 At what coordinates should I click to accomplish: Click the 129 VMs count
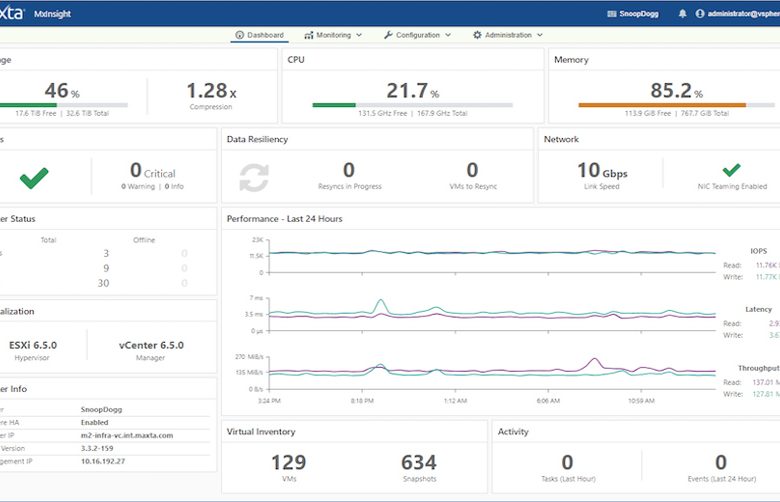(x=289, y=463)
